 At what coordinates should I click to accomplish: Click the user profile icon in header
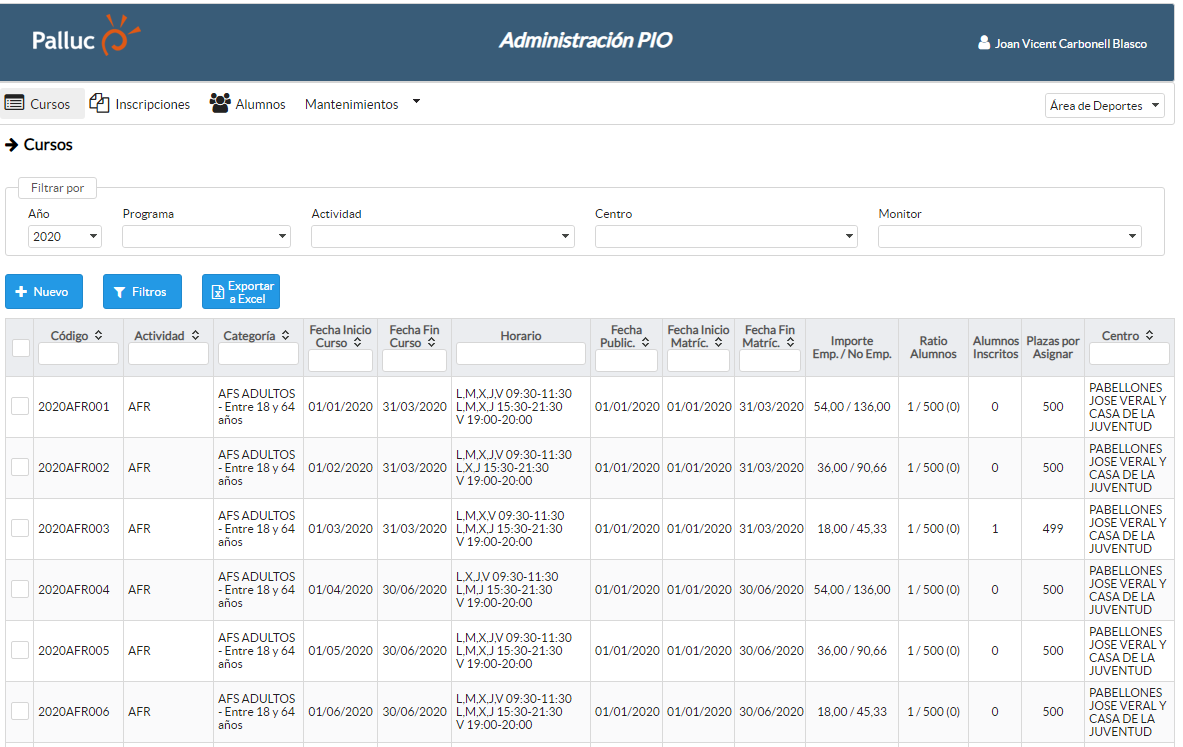(x=984, y=43)
